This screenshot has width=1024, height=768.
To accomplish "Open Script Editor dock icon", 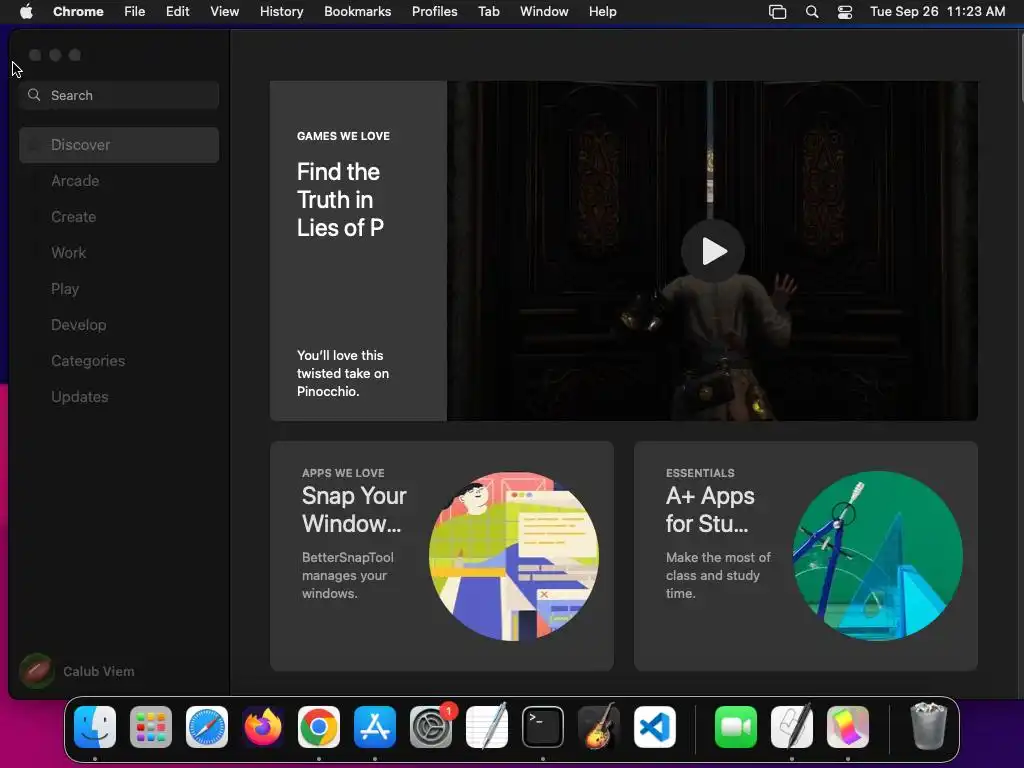I will [x=792, y=727].
